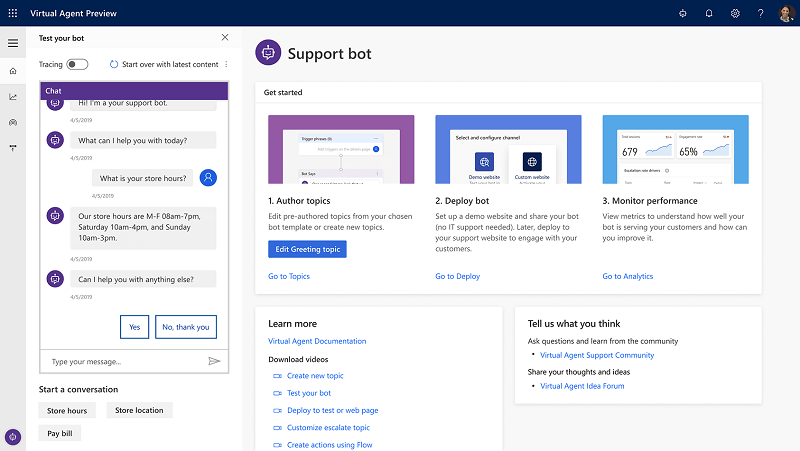The image size is (800, 451).
Task: Open Customize escalate topic video link
Action: [x=328, y=428]
